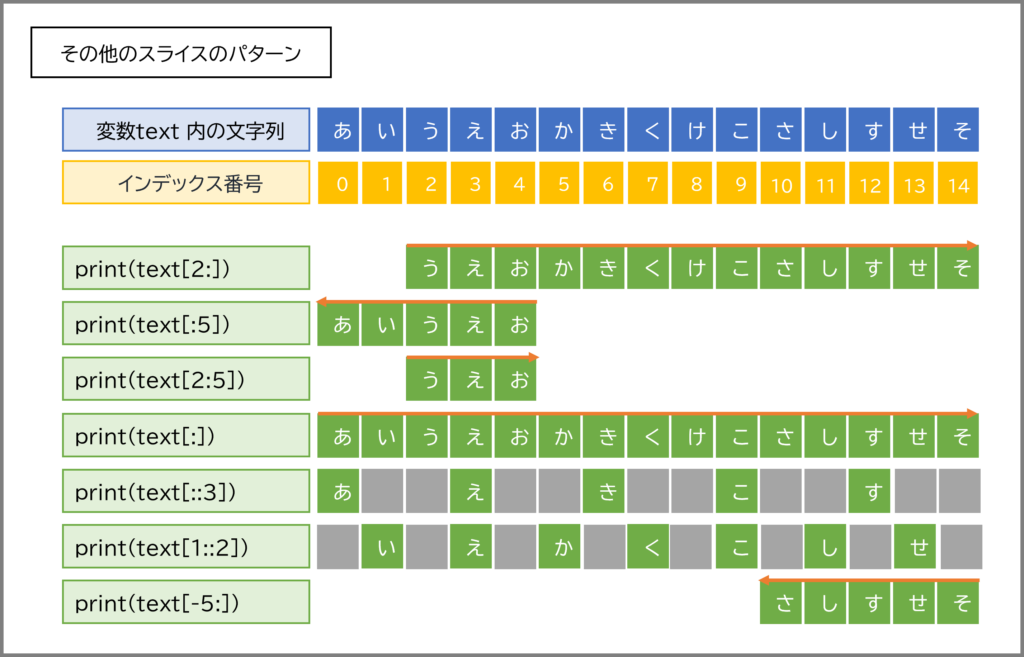Click green せ in print(text[1::2]) row
Viewport: 1024px width, 657px height.
(914, 547)
